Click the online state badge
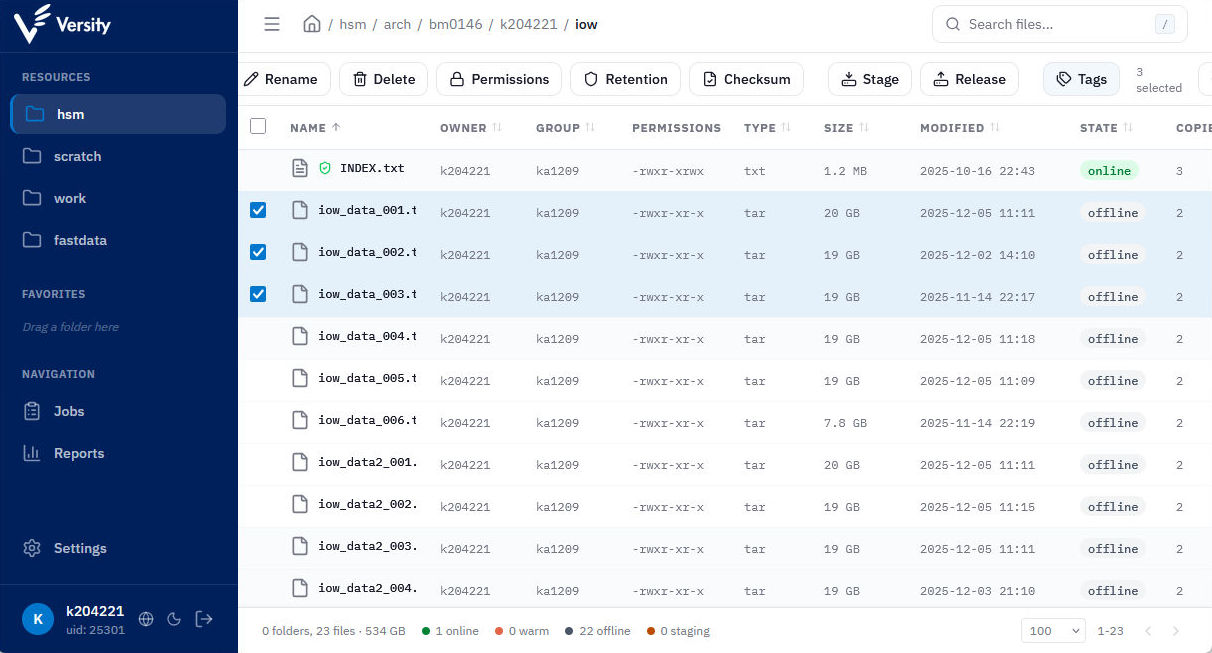The width and height of the screenshot is (1212, 653). click(1109, 170)
